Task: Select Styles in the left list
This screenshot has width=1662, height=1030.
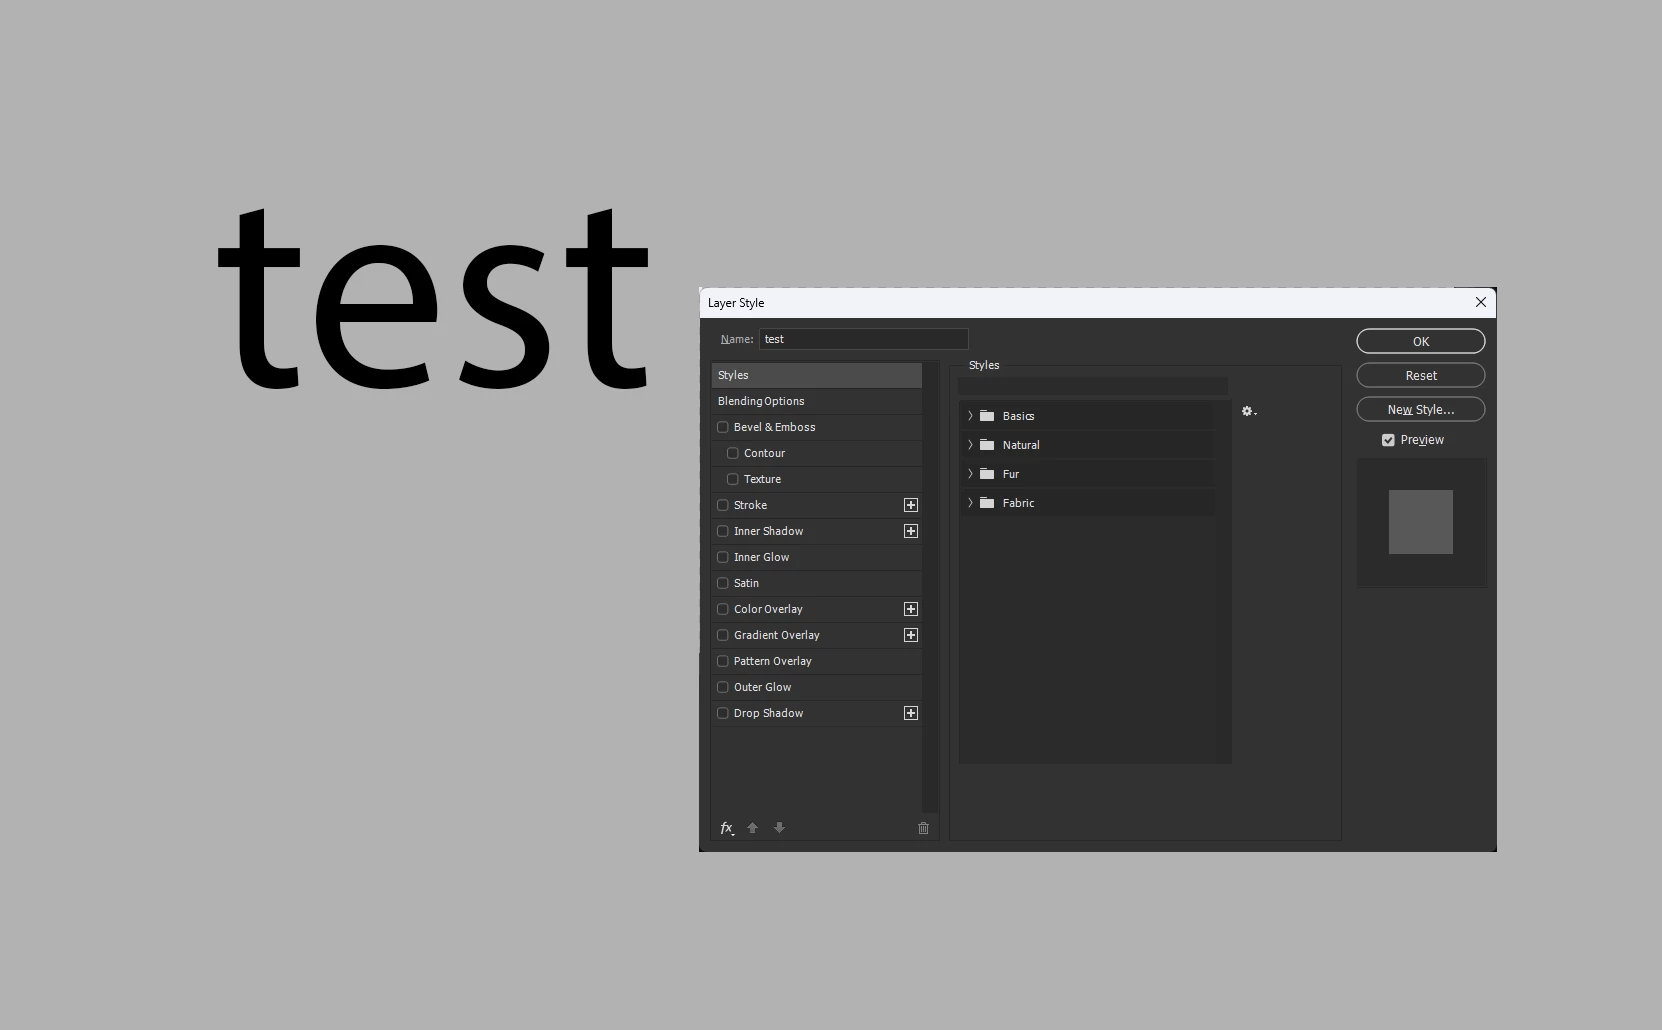Action: (x=816, y=375)
